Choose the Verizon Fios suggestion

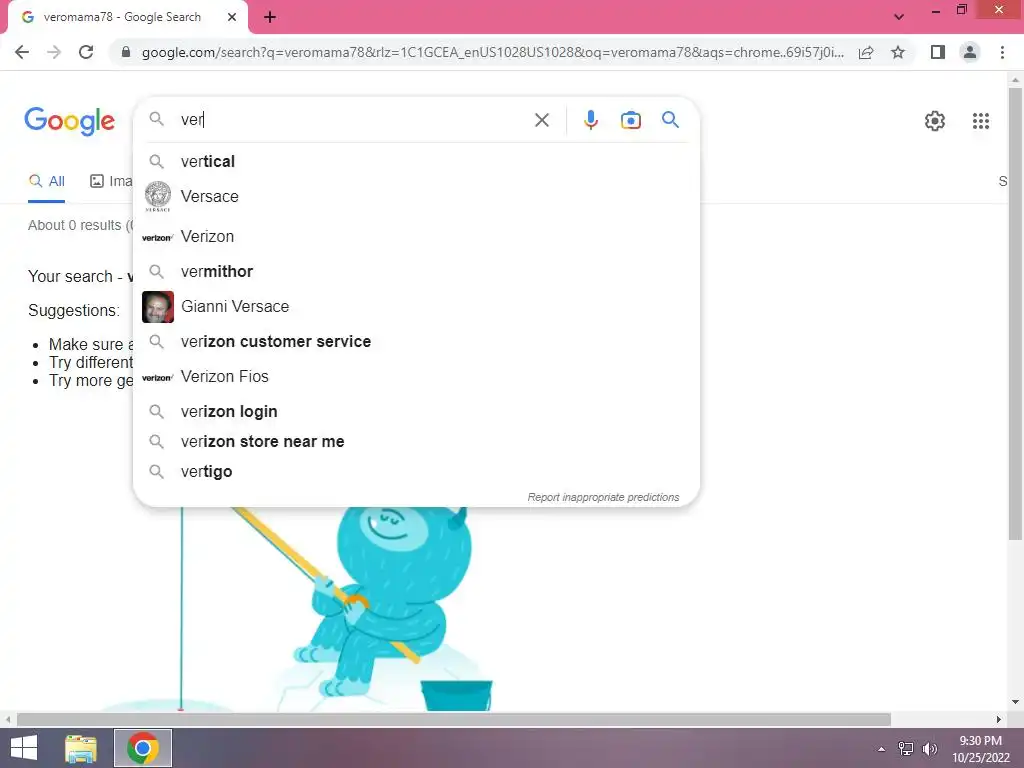416,377
